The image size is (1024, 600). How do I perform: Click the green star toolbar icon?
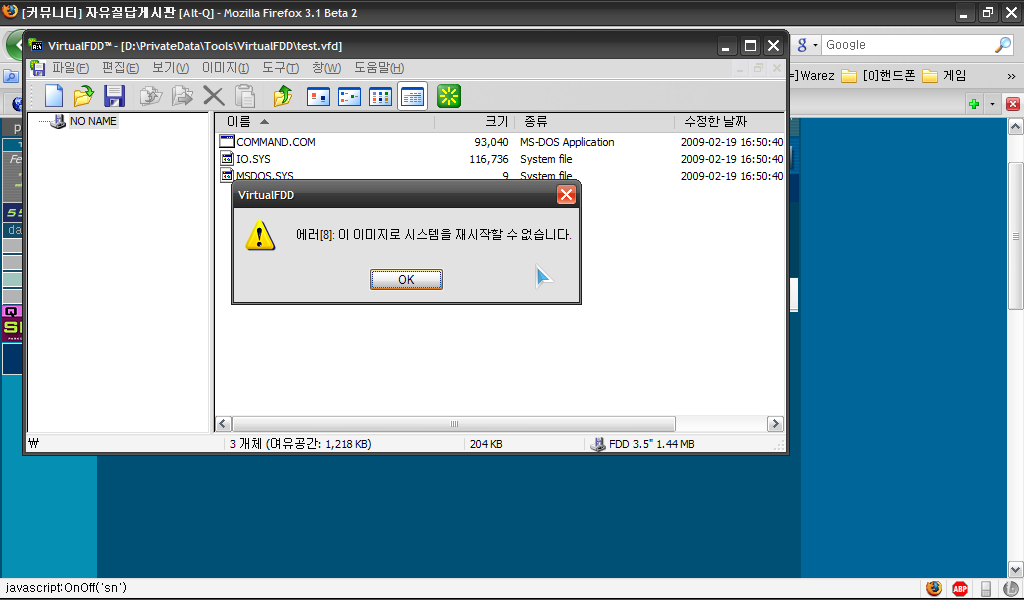point(449,97)
